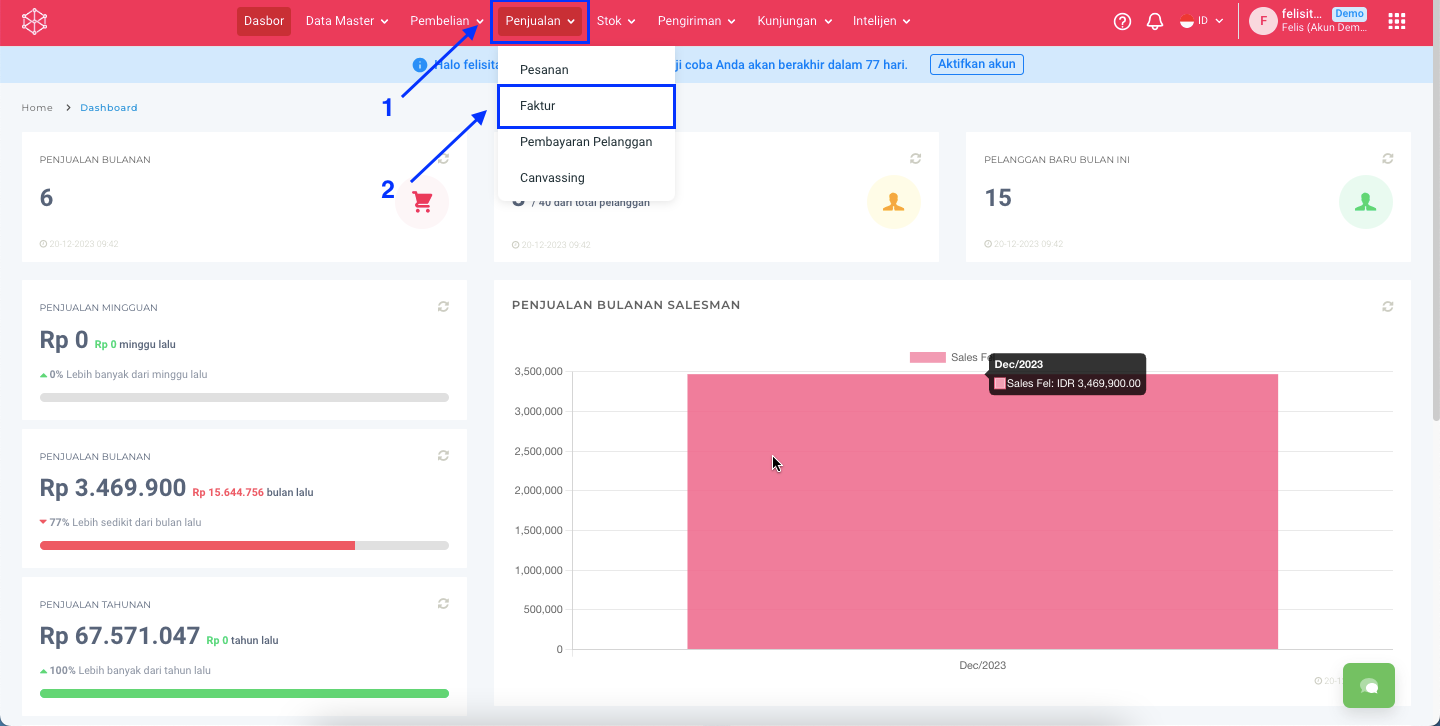1440x726 pixels.
Task: Refresh the Penjualan Tahunan card
Action: point(443,604)
